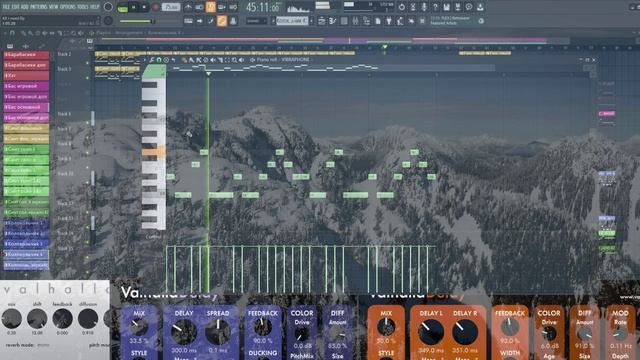This screenshot has height=360, width=640.
Task: Open blue ValhallaDelay STYLE selector
Action: tap(139, 353)
